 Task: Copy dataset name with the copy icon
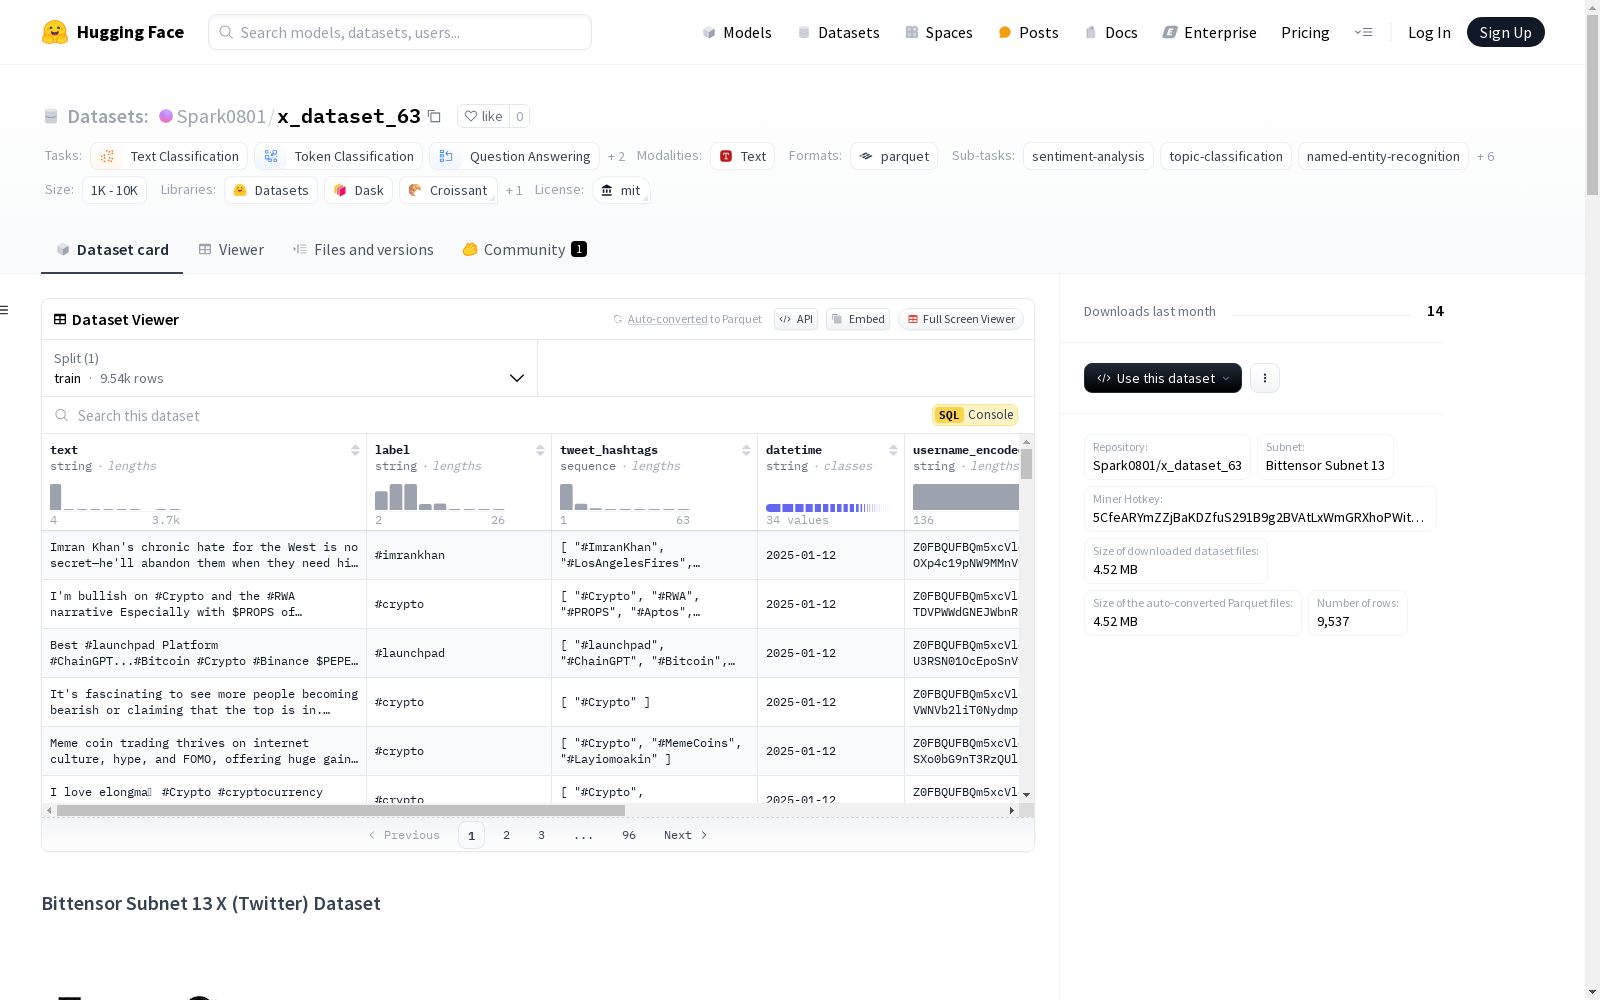click(x=434, y=116)
